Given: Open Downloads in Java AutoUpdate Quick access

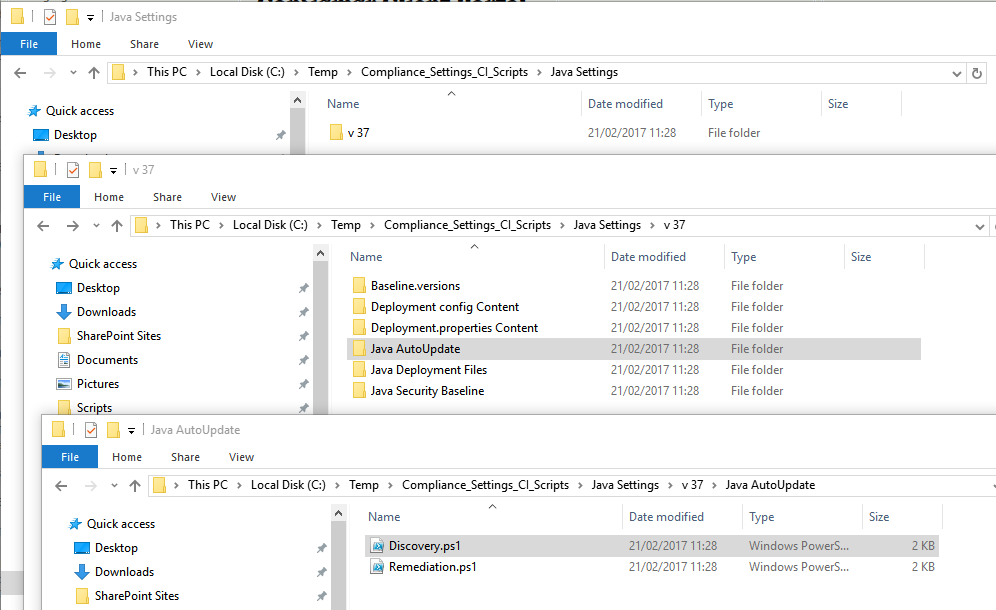Looking at the screenshot, I should tap(124, 572).
